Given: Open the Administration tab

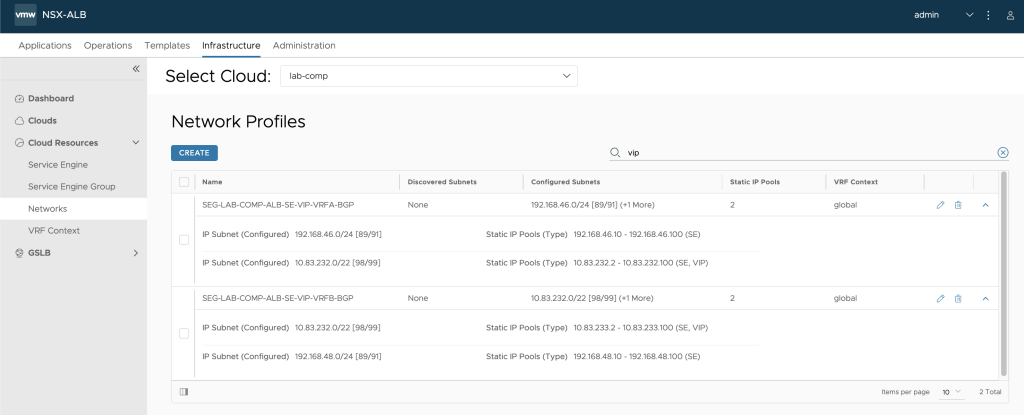Looking at the screenshot, I should (x=304, y=45).
